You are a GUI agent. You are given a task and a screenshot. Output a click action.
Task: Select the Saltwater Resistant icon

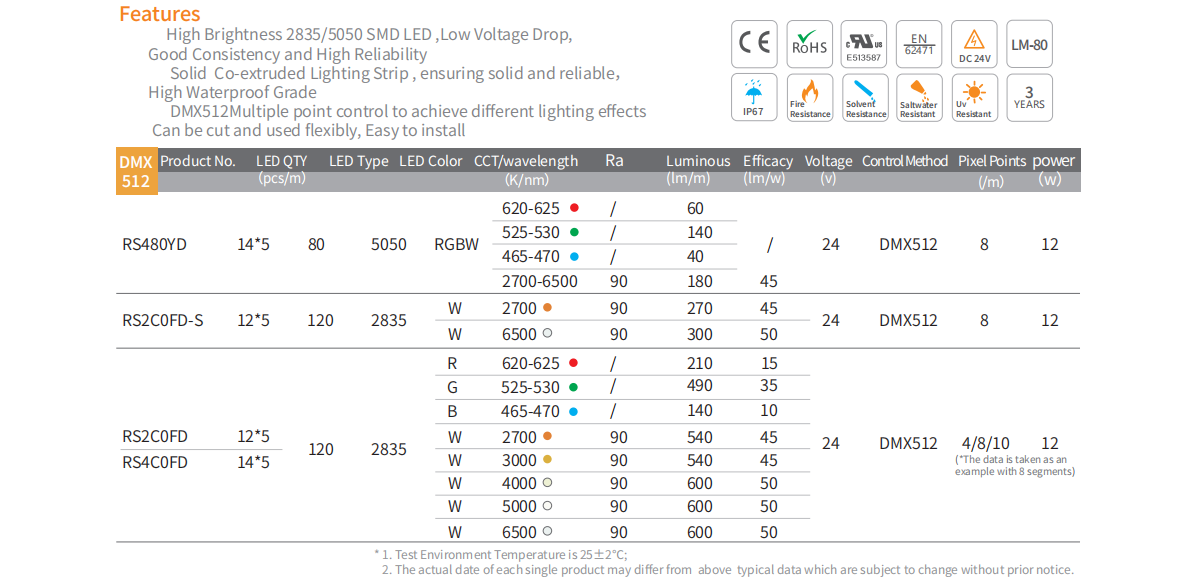pyautogui.click(x=918, y=98)
